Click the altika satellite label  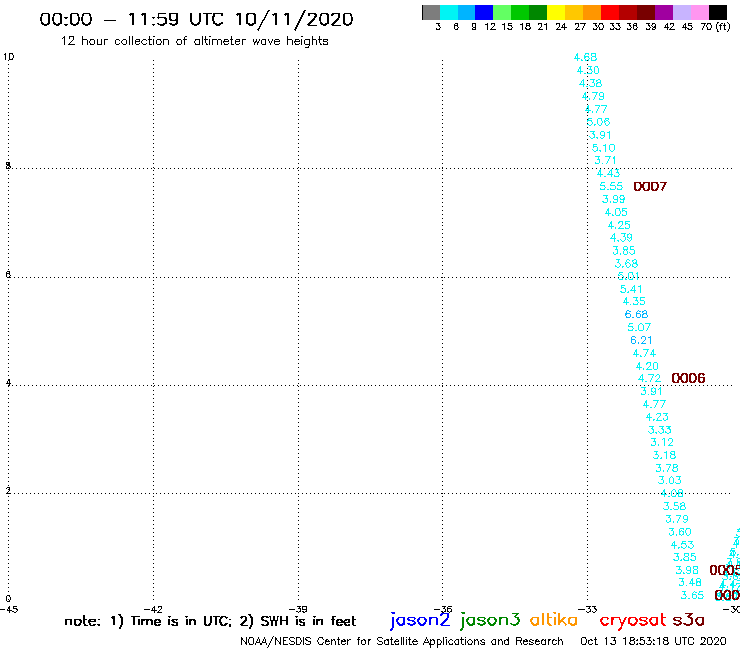point(554,620)
